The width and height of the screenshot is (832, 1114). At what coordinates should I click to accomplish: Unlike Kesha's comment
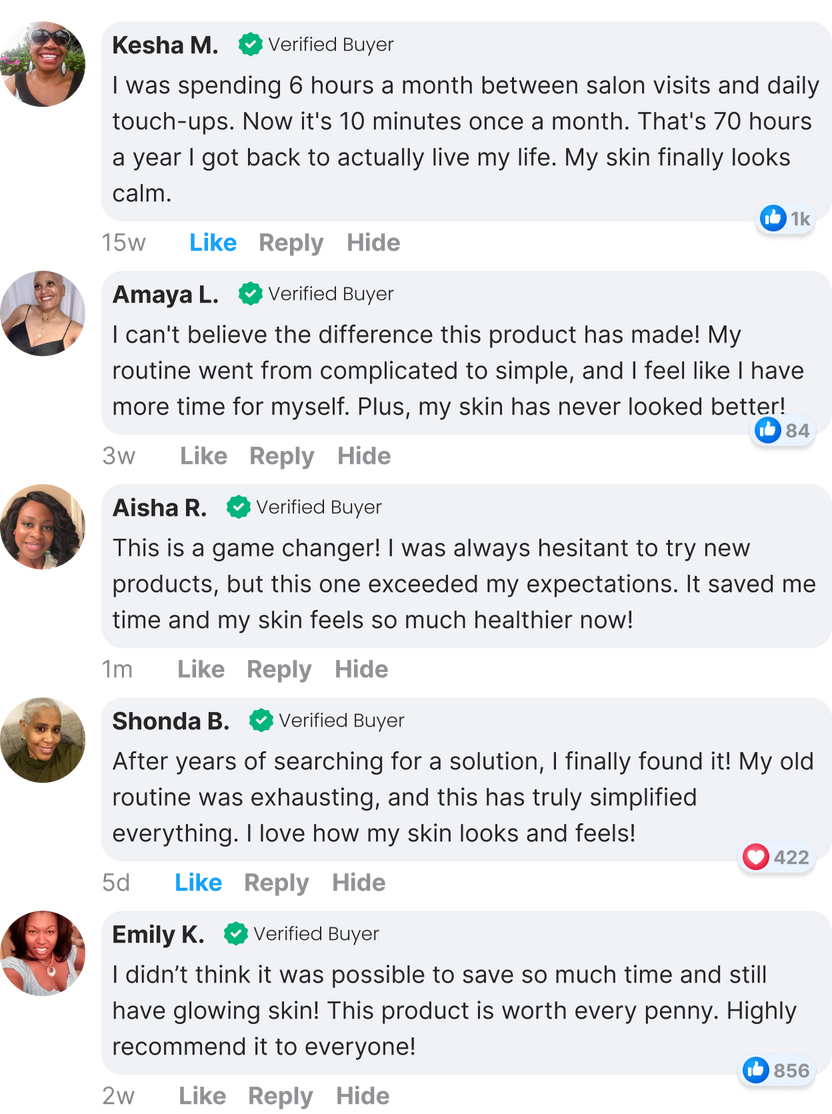(212, 242)
